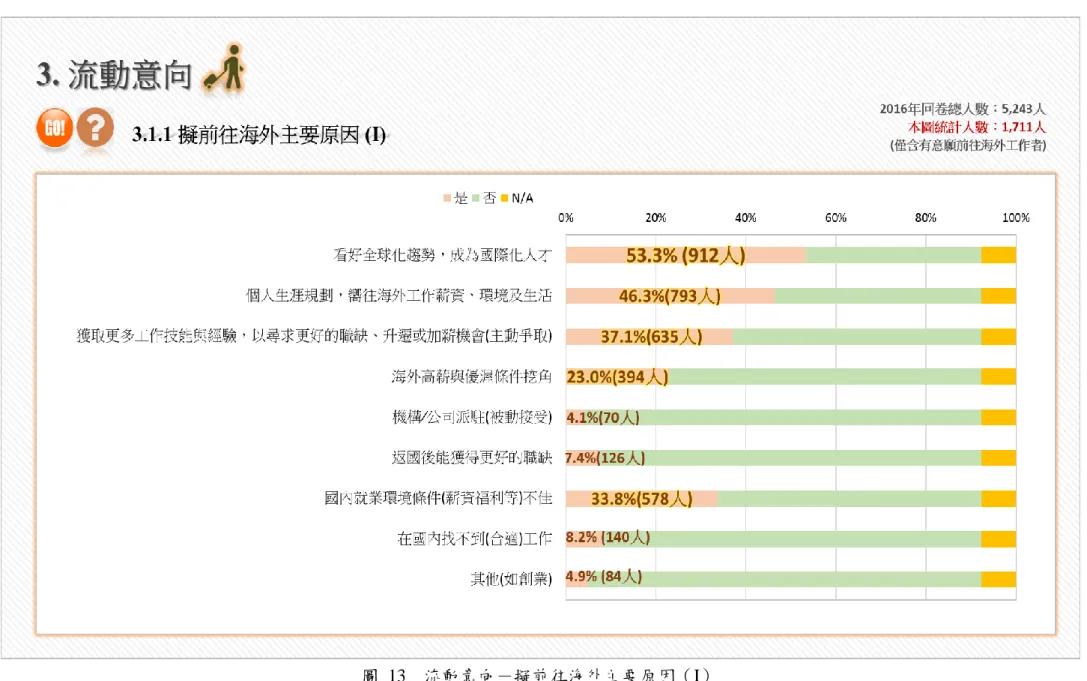Click the 國內就業環境條件不佳 category label
The image size is (1087, 681).
pos(438,499)
